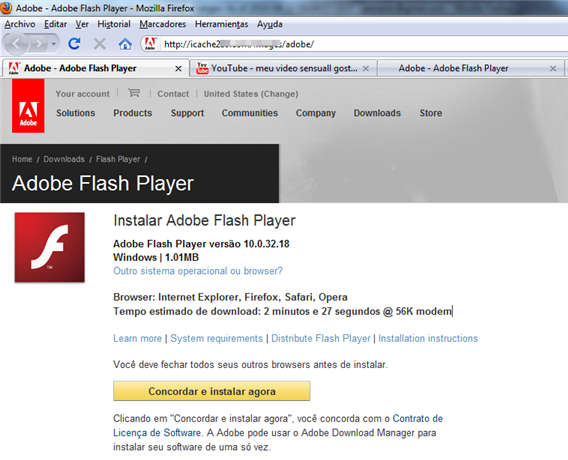
Task: Open the Herramientas menu
Action: tap(221, 24)
